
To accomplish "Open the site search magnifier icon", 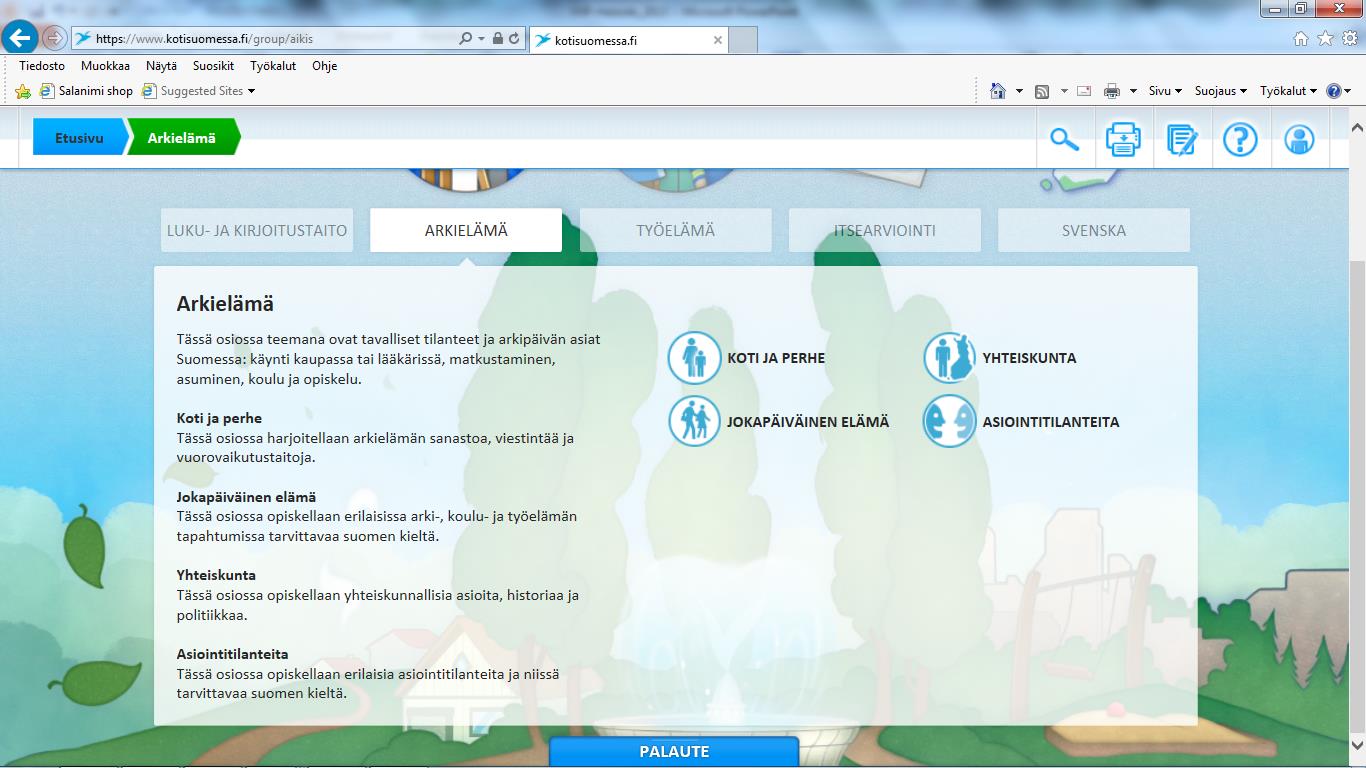I will tap(1065, 139).
